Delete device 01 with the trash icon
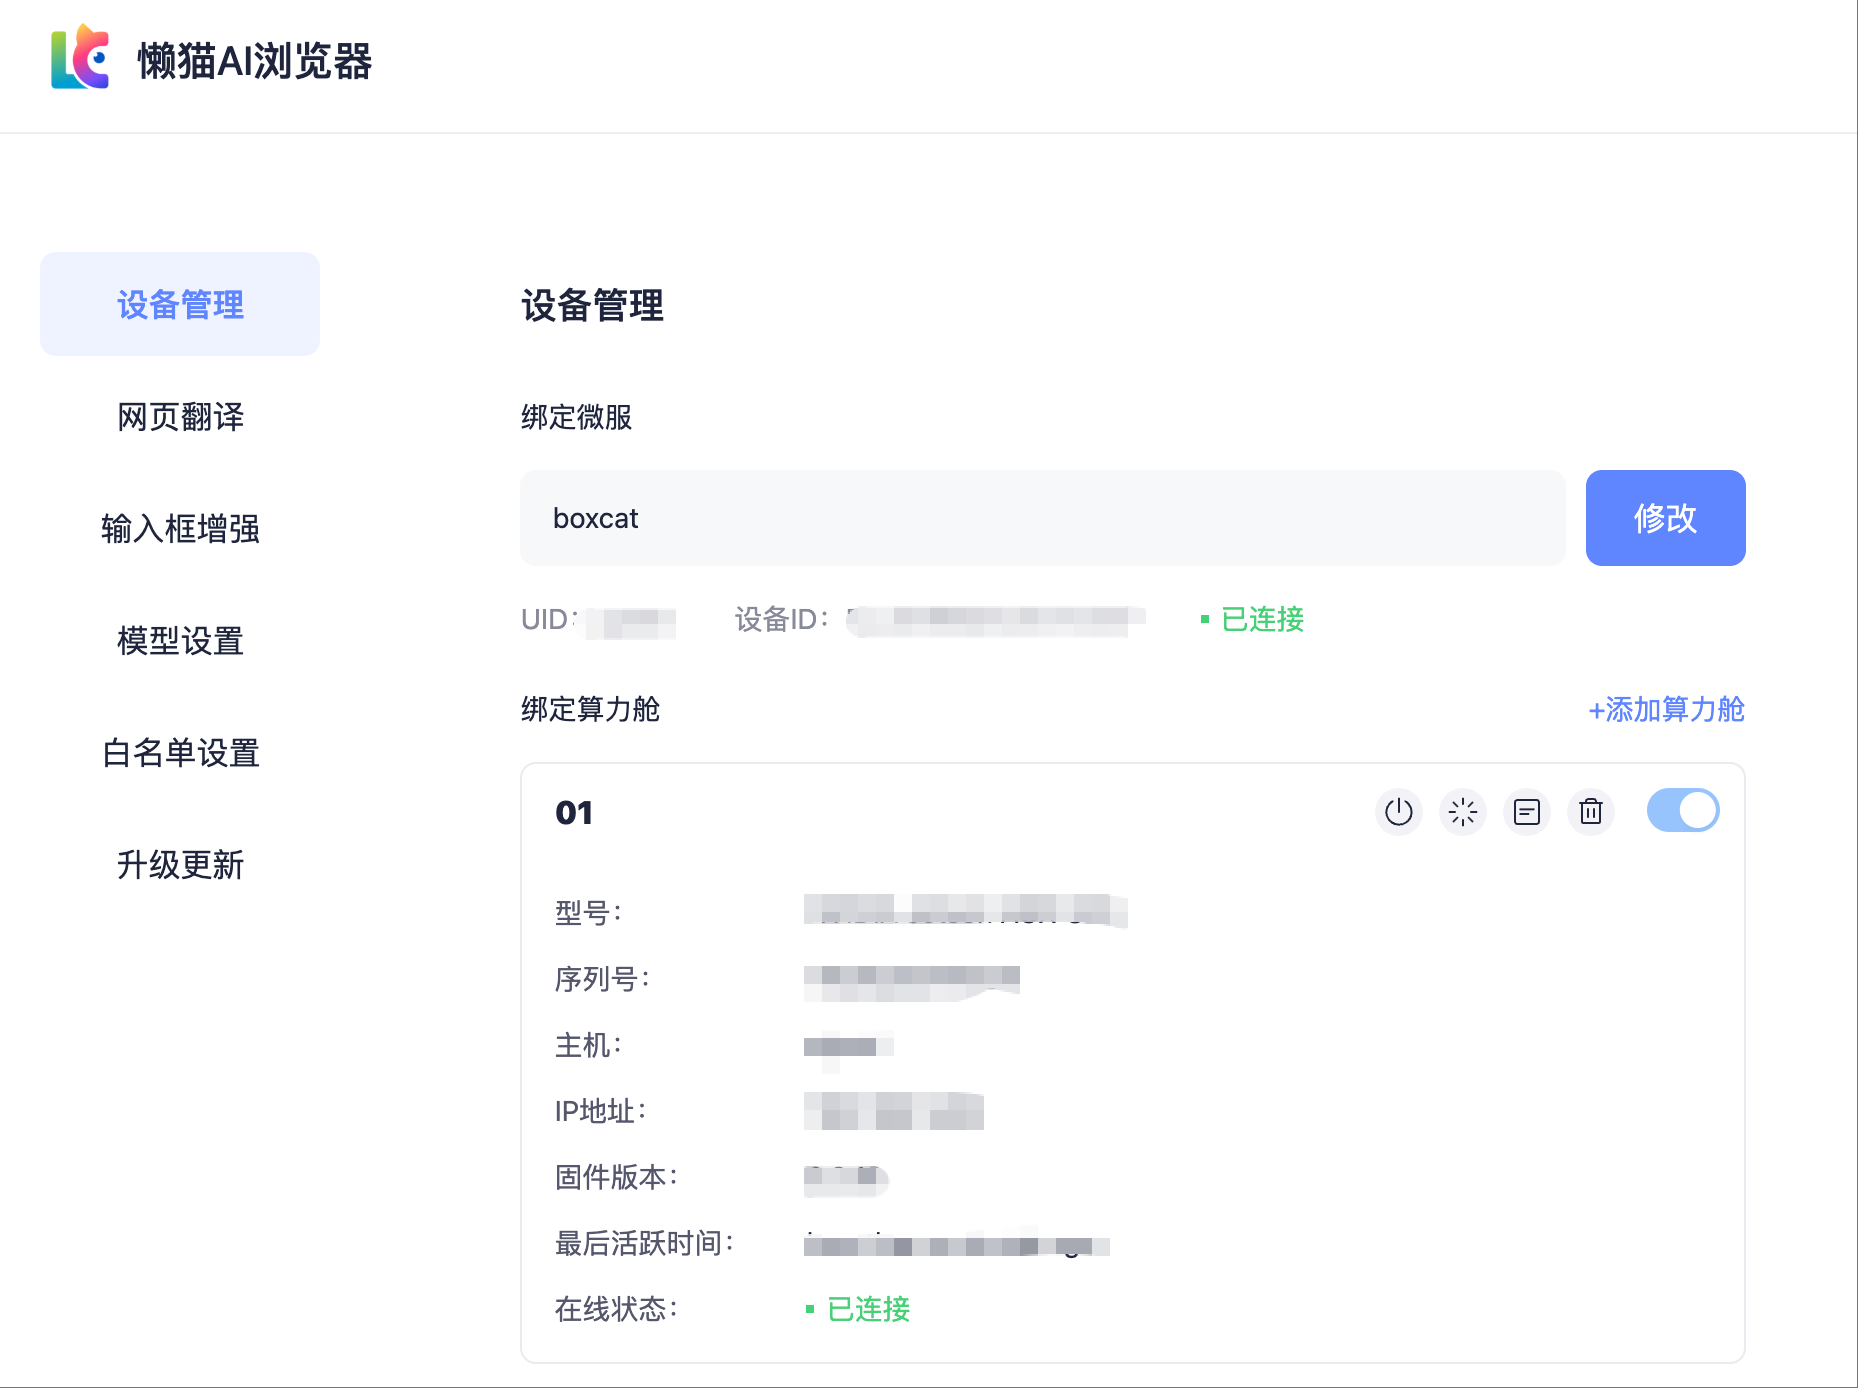 [x=1590, y=812]
